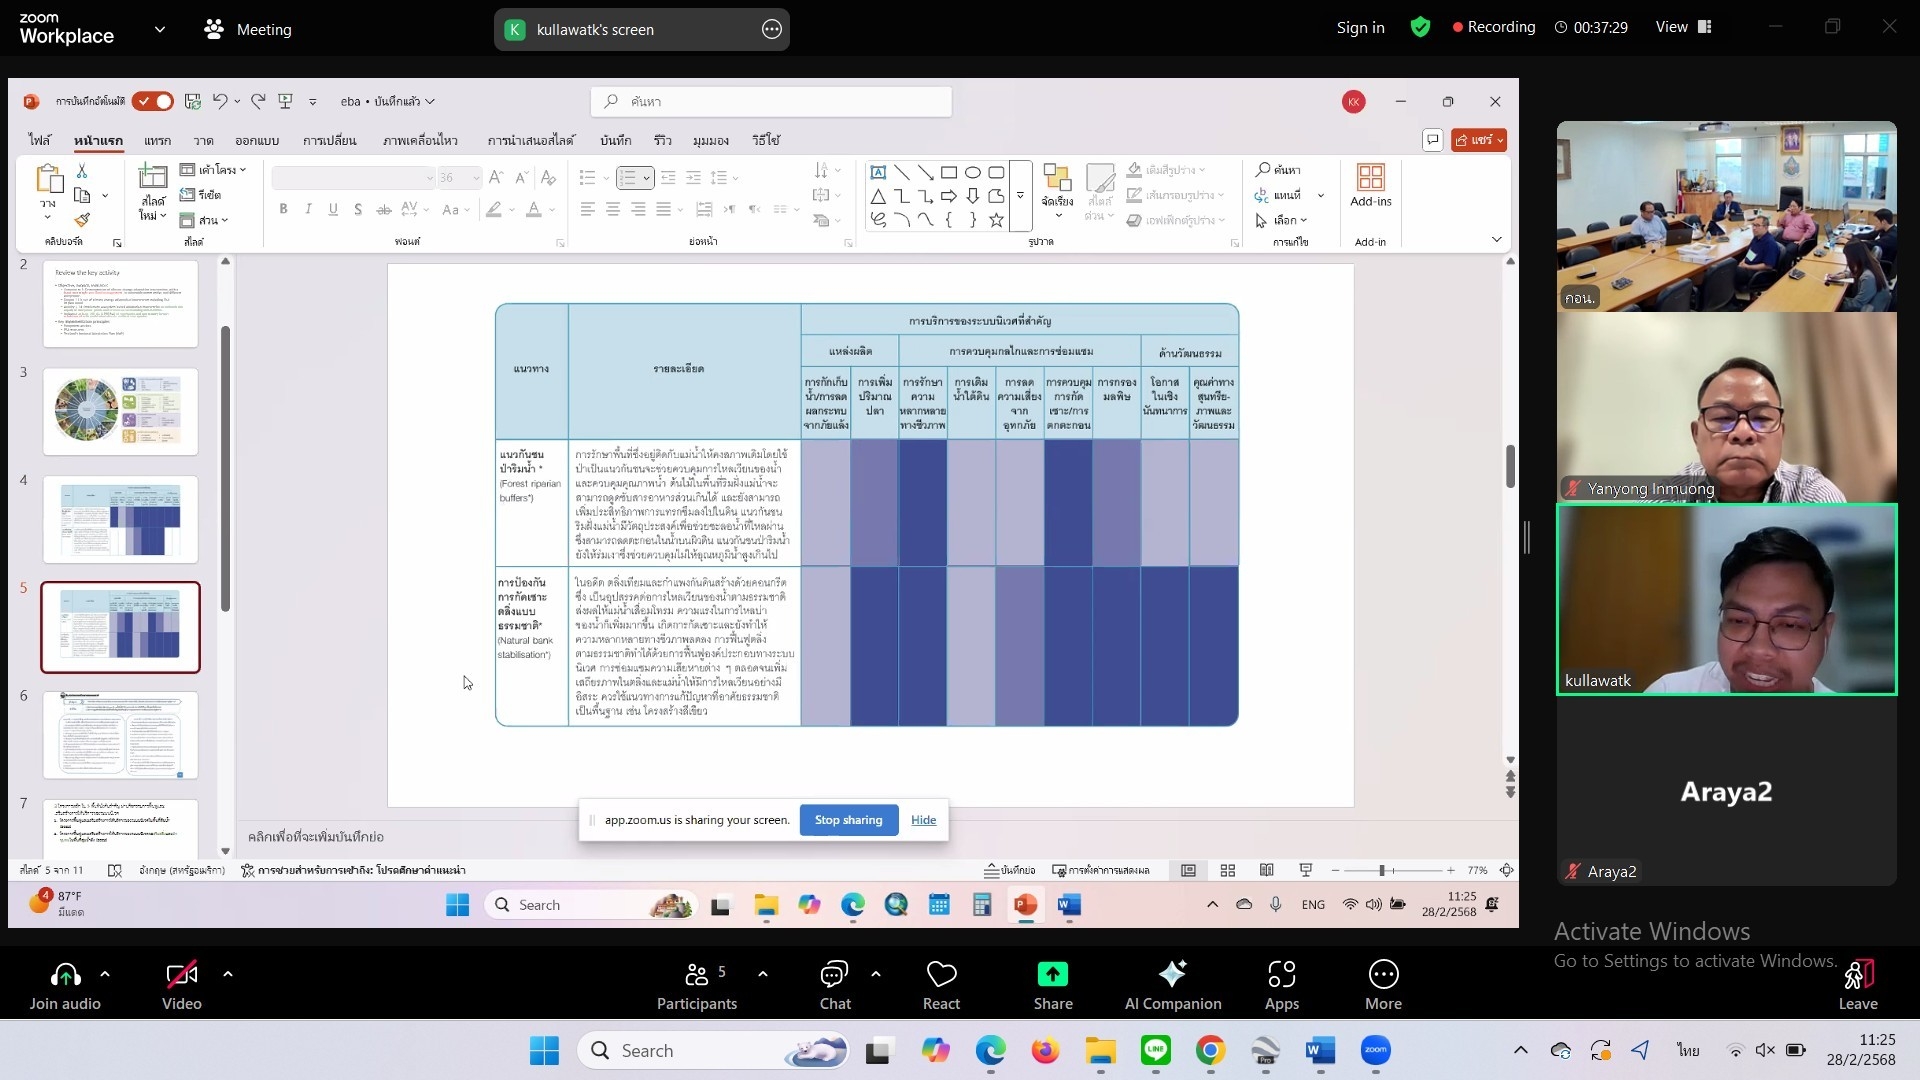Select slide 4 thumbnail in panel
This screenshot has width=1920, height=1080.
pos(120,519)
